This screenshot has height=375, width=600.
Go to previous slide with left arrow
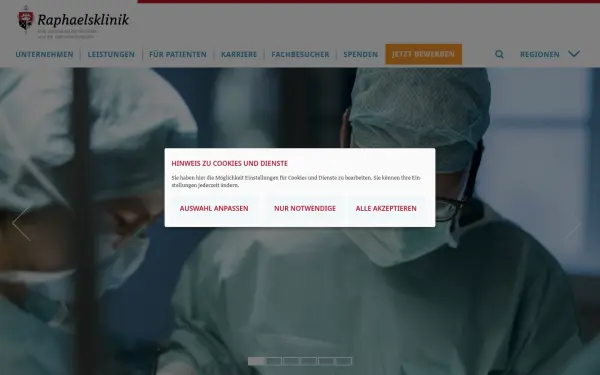tap(21, 224)
